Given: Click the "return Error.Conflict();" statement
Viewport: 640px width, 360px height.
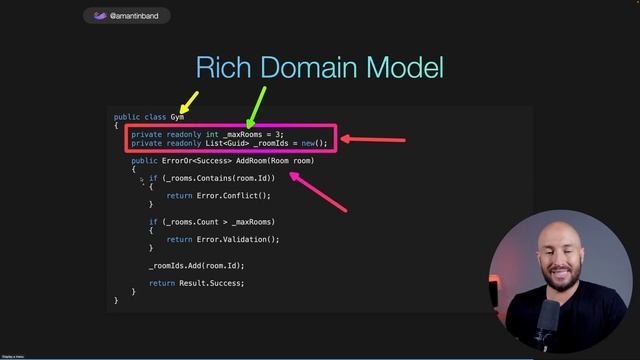Looking at the screenshot, I should (218, 196).
